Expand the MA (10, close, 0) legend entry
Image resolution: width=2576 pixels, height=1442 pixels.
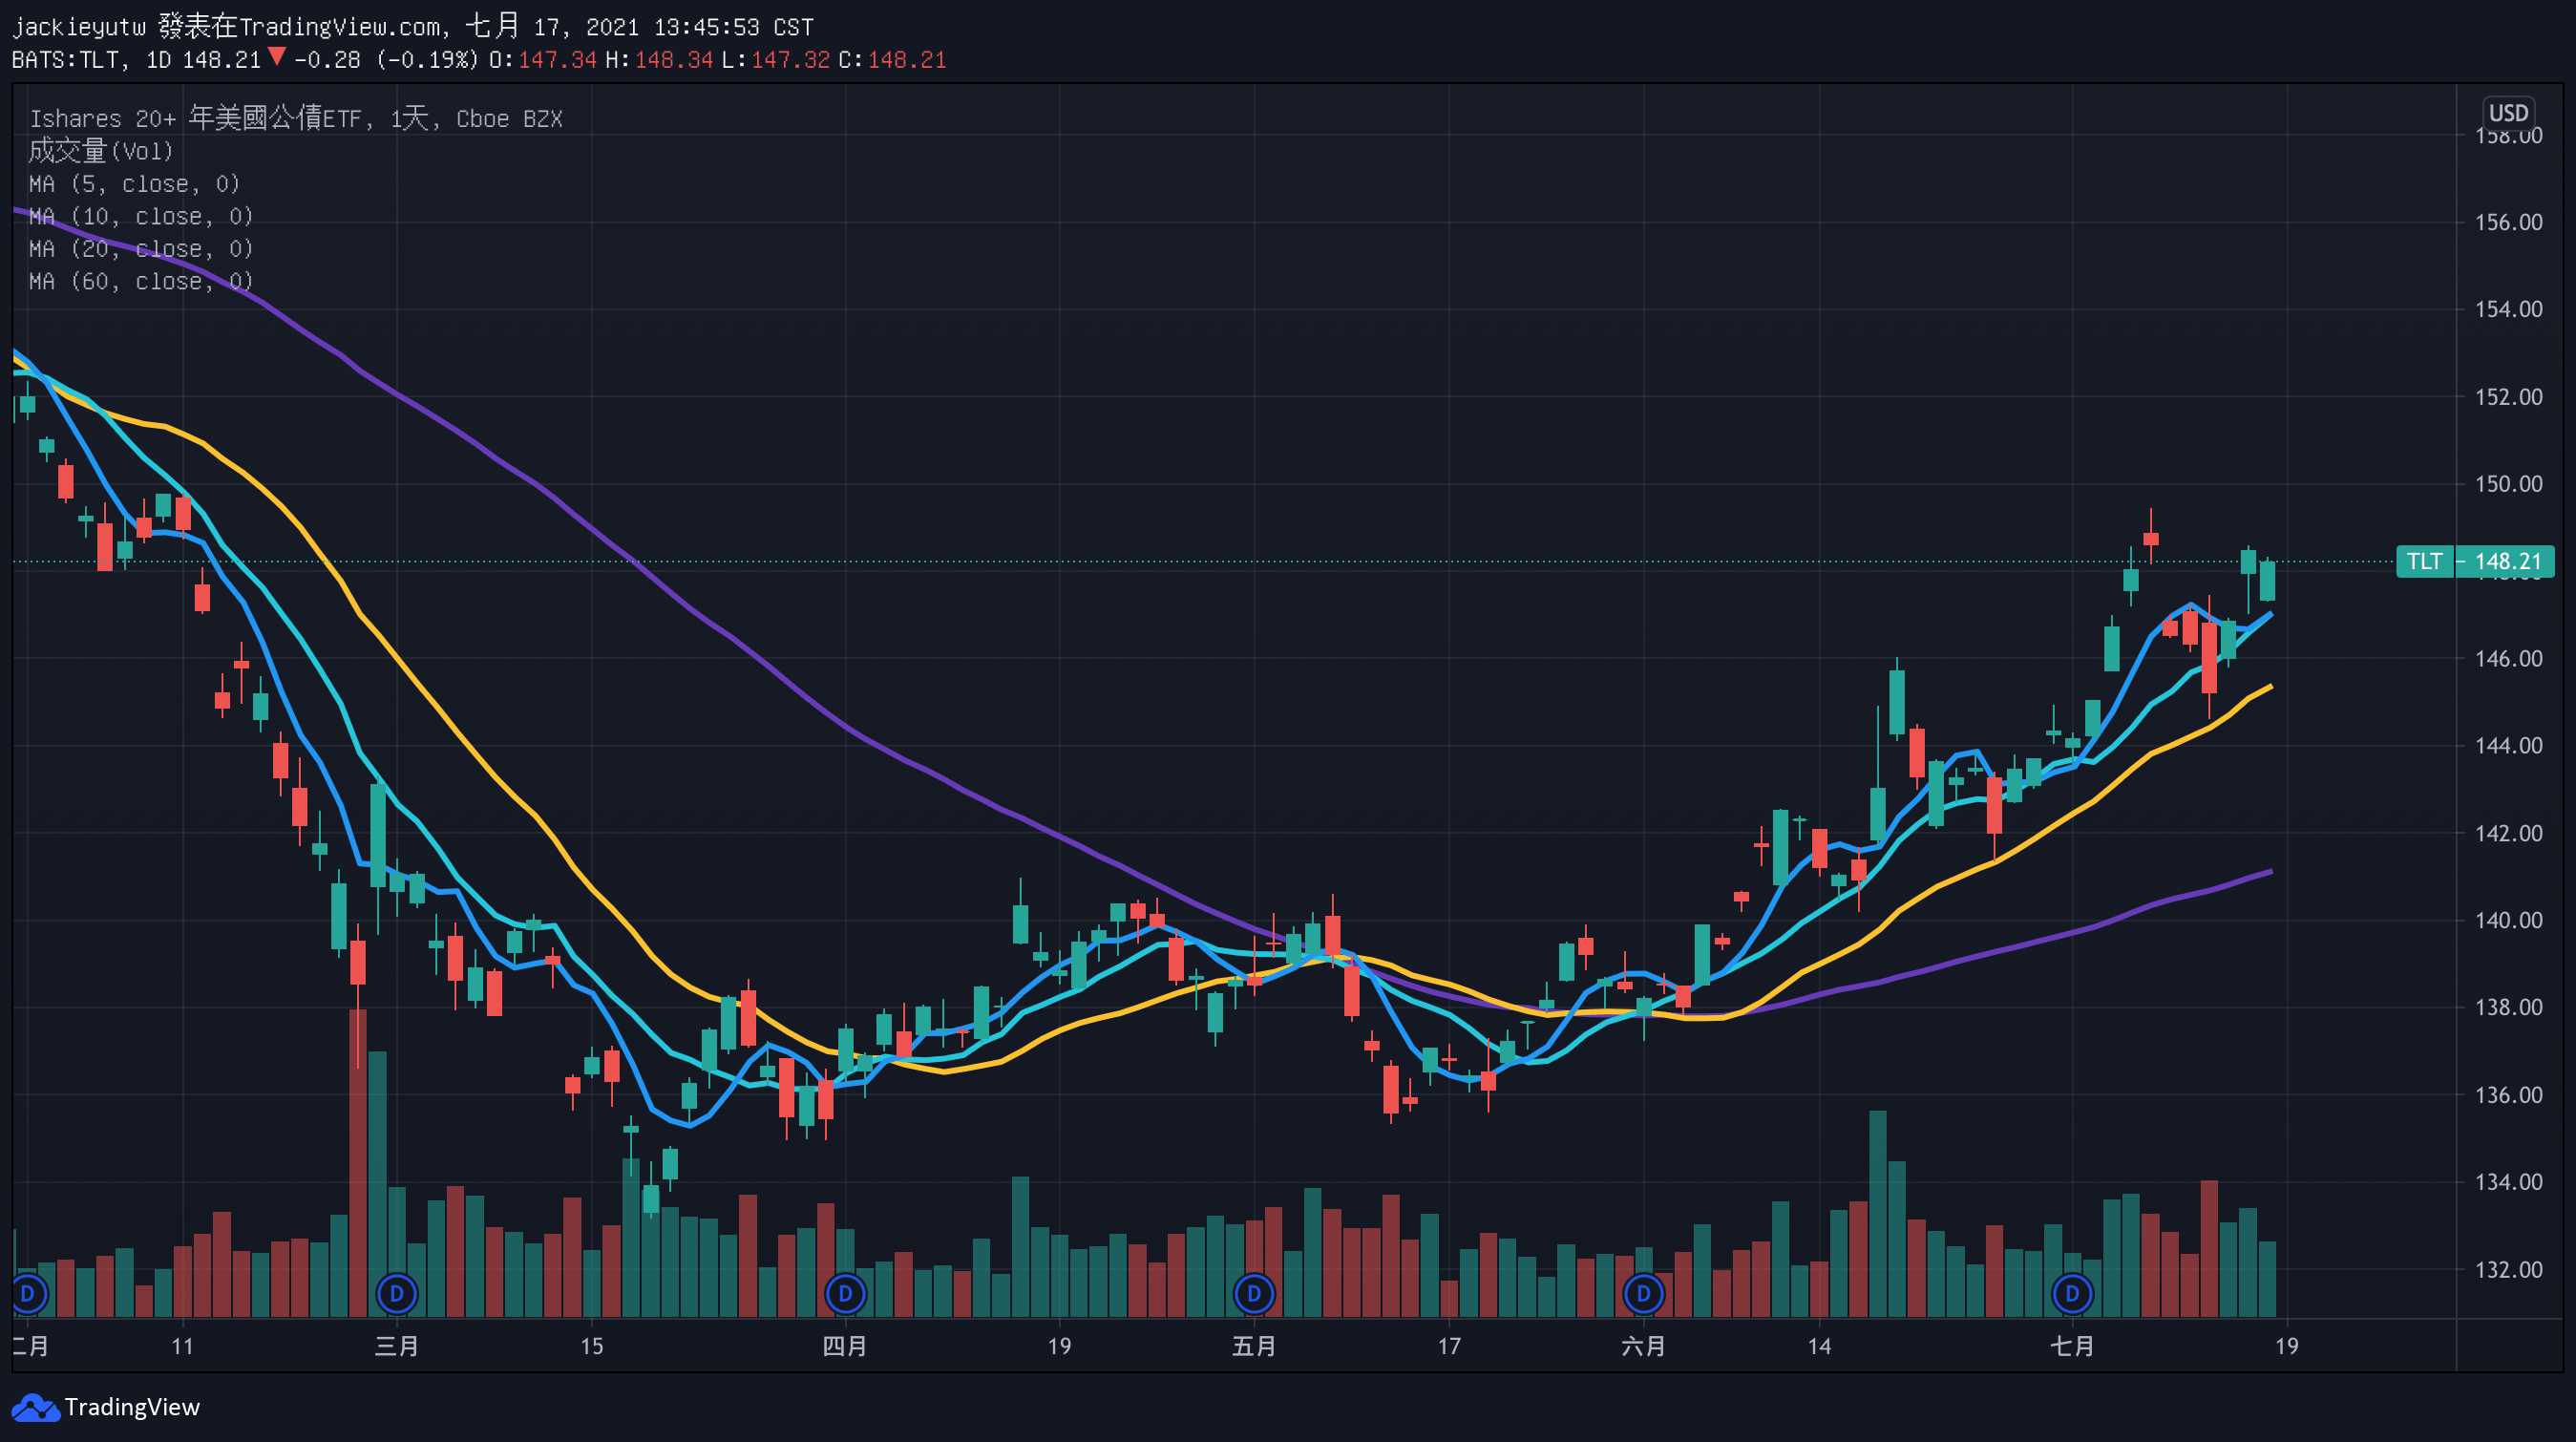click(x=140, y=217)
